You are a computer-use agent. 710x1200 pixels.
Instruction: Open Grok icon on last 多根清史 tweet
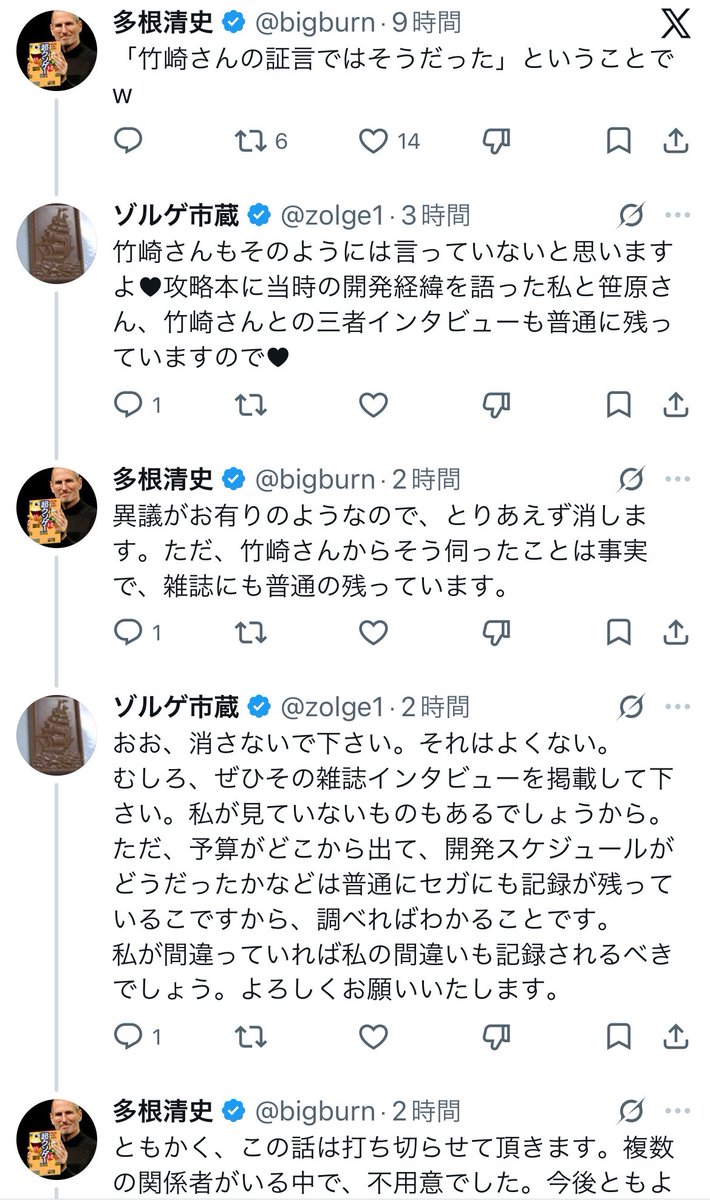(631, 1110)
